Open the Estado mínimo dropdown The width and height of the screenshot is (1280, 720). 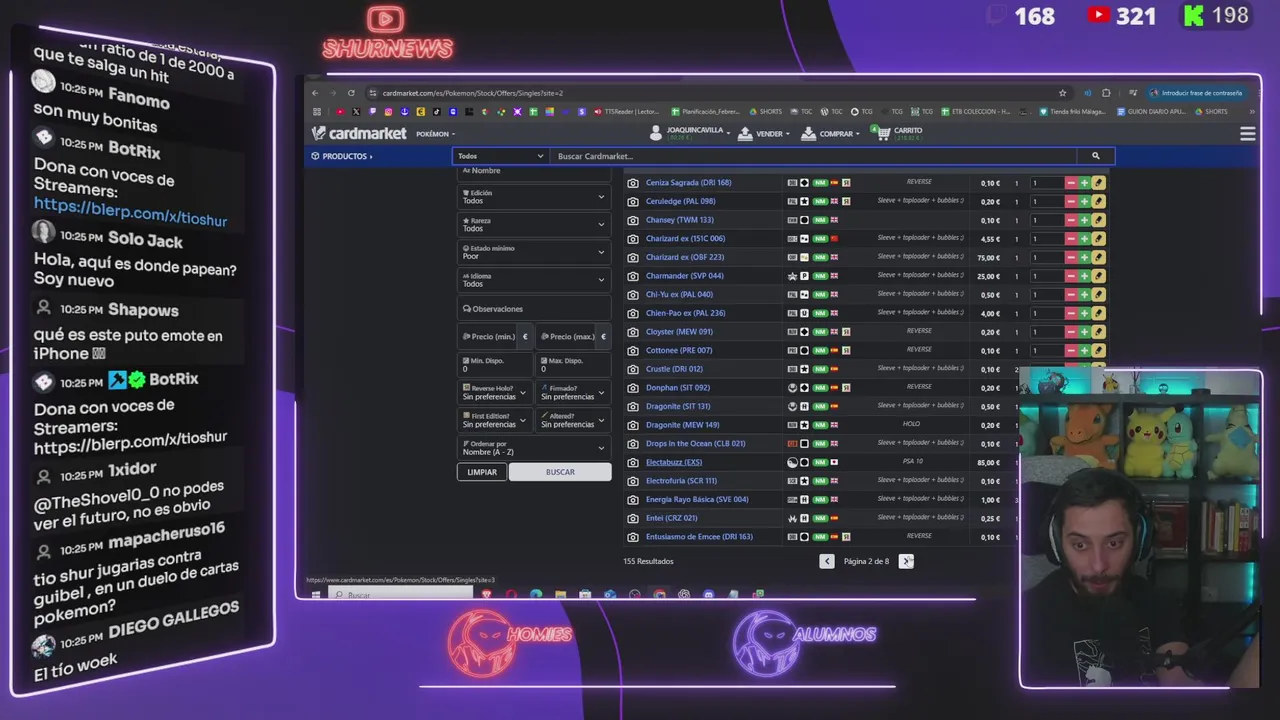click(x=534, y=252)
